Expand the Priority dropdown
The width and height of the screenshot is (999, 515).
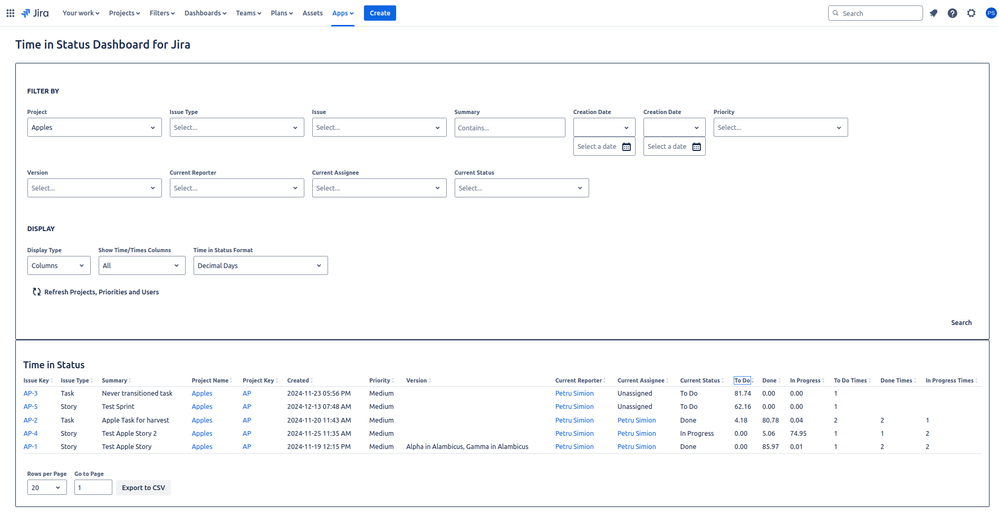point(780,127)
